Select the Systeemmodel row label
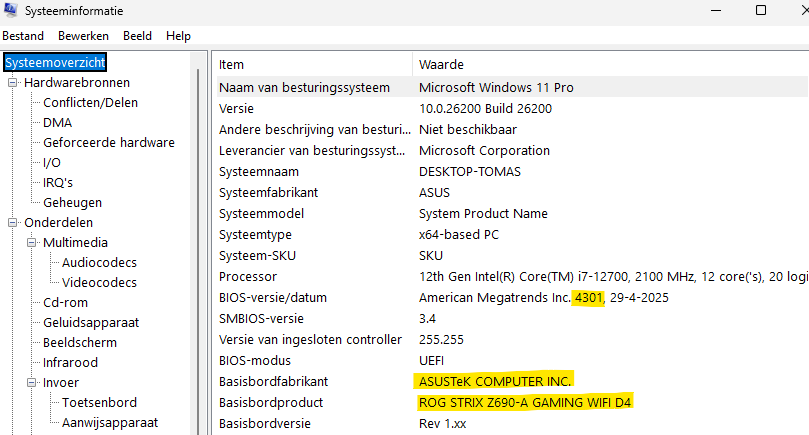Viewport: 809px width, 435px height. point(261,214)
